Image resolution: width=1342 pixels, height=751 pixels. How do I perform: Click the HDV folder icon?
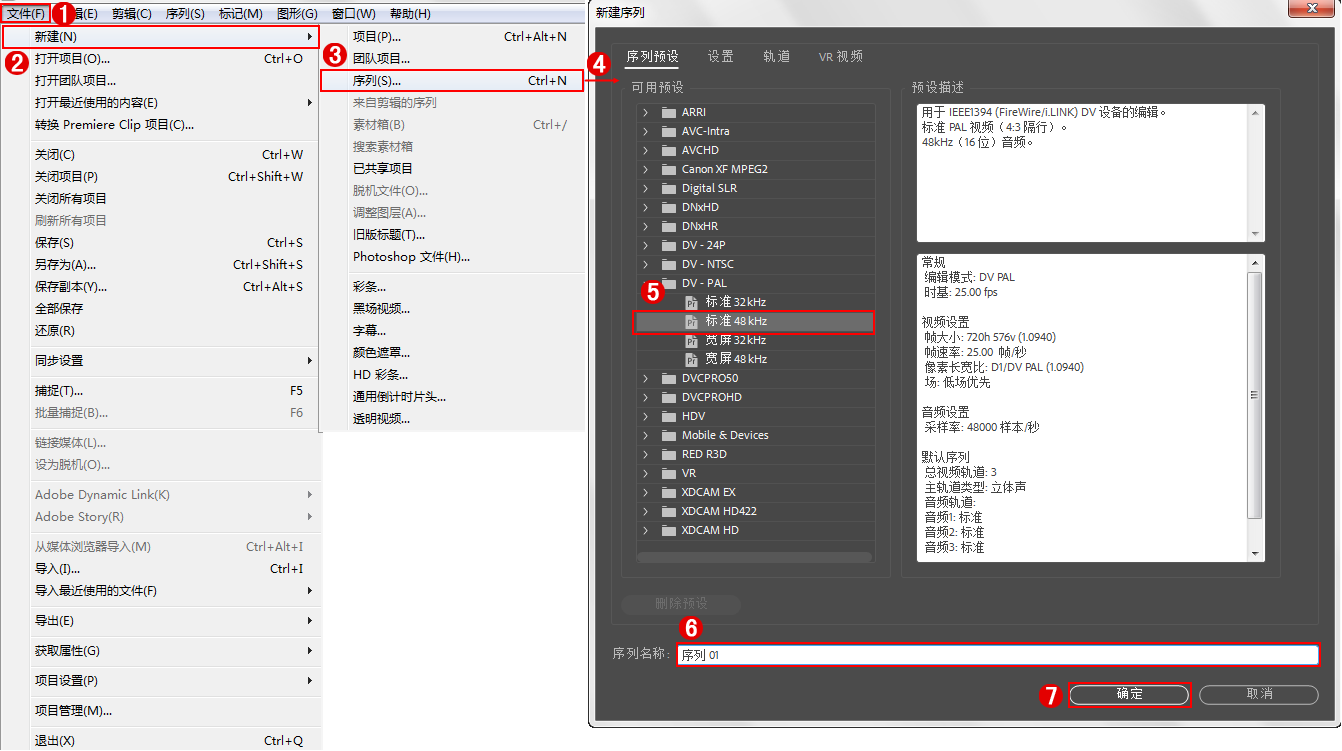point(668,416)
